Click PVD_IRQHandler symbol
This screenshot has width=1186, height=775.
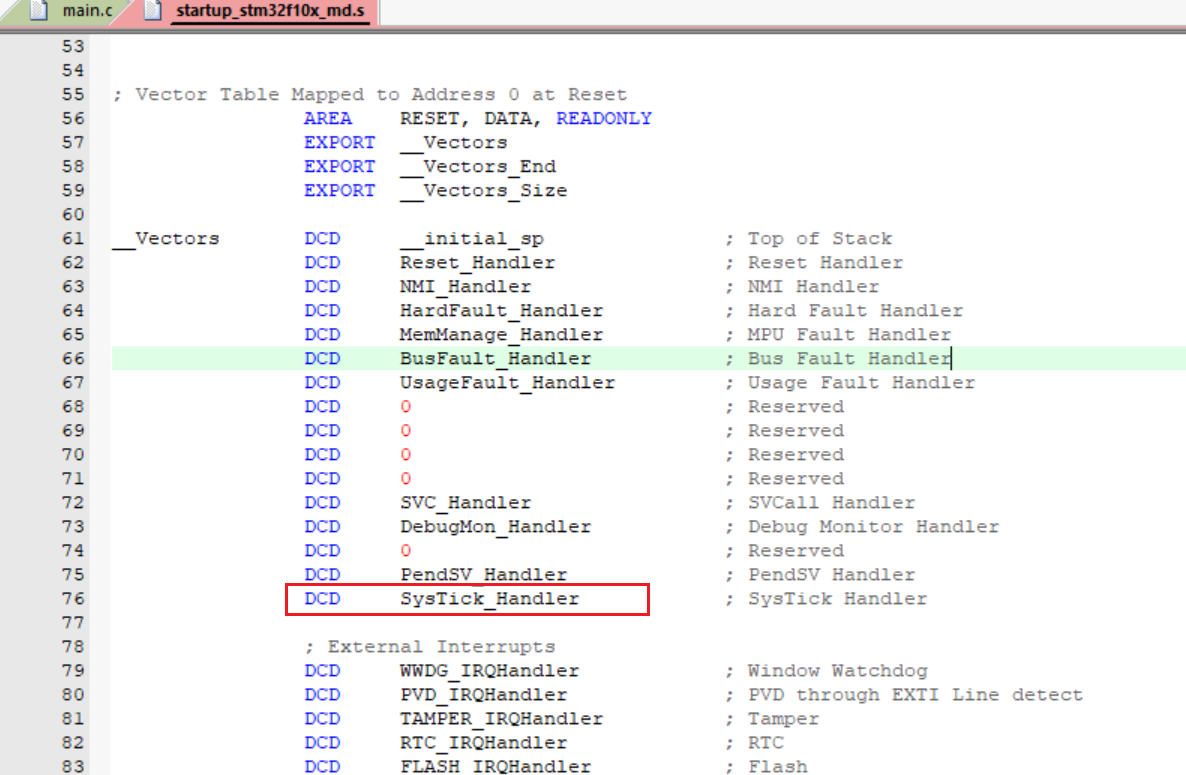click(483, 695)
